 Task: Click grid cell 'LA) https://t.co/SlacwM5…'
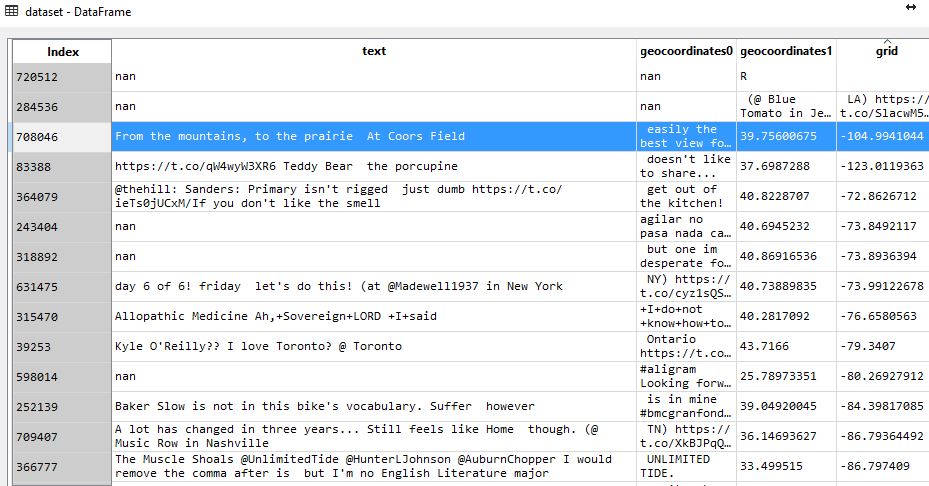[883, 107]
